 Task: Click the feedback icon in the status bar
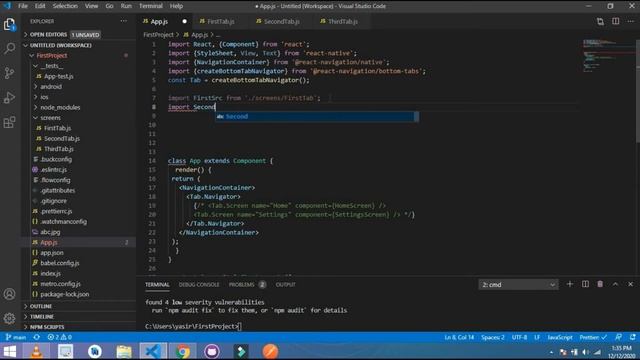pos(619,337)
